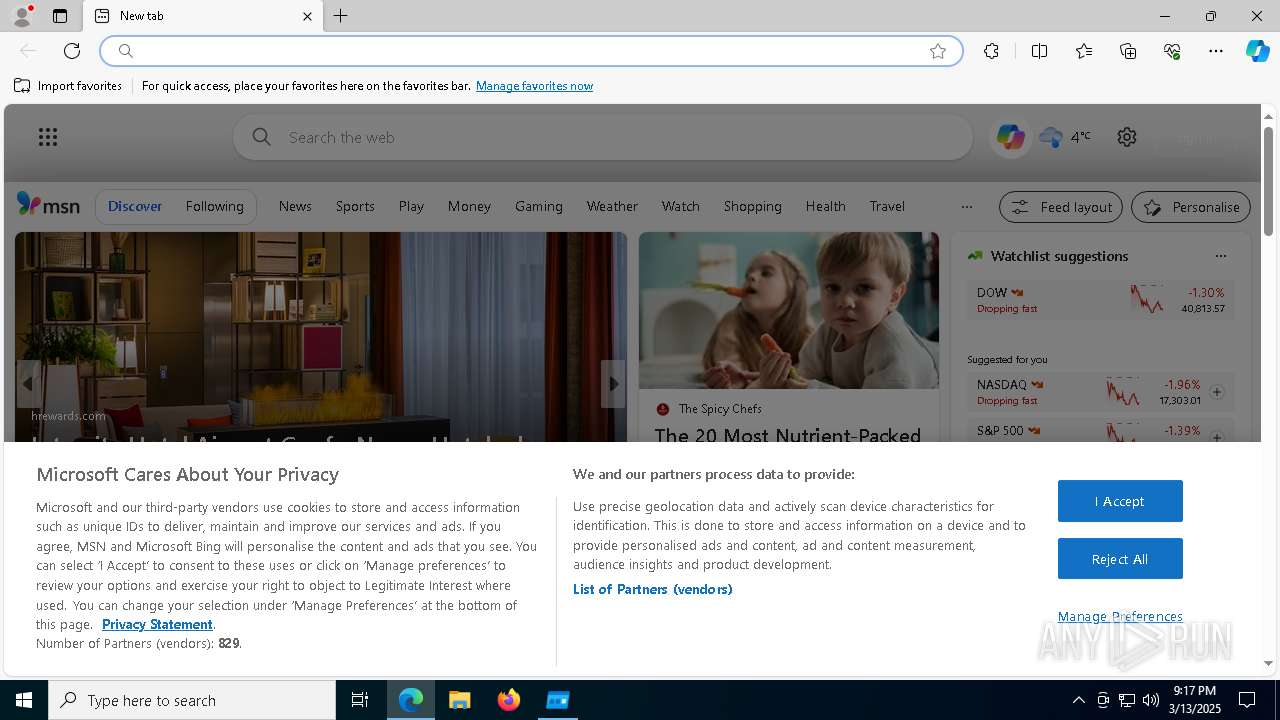Show hidden system tray icons chevron
The image size is (1280, 720).
click(1078, 700)
